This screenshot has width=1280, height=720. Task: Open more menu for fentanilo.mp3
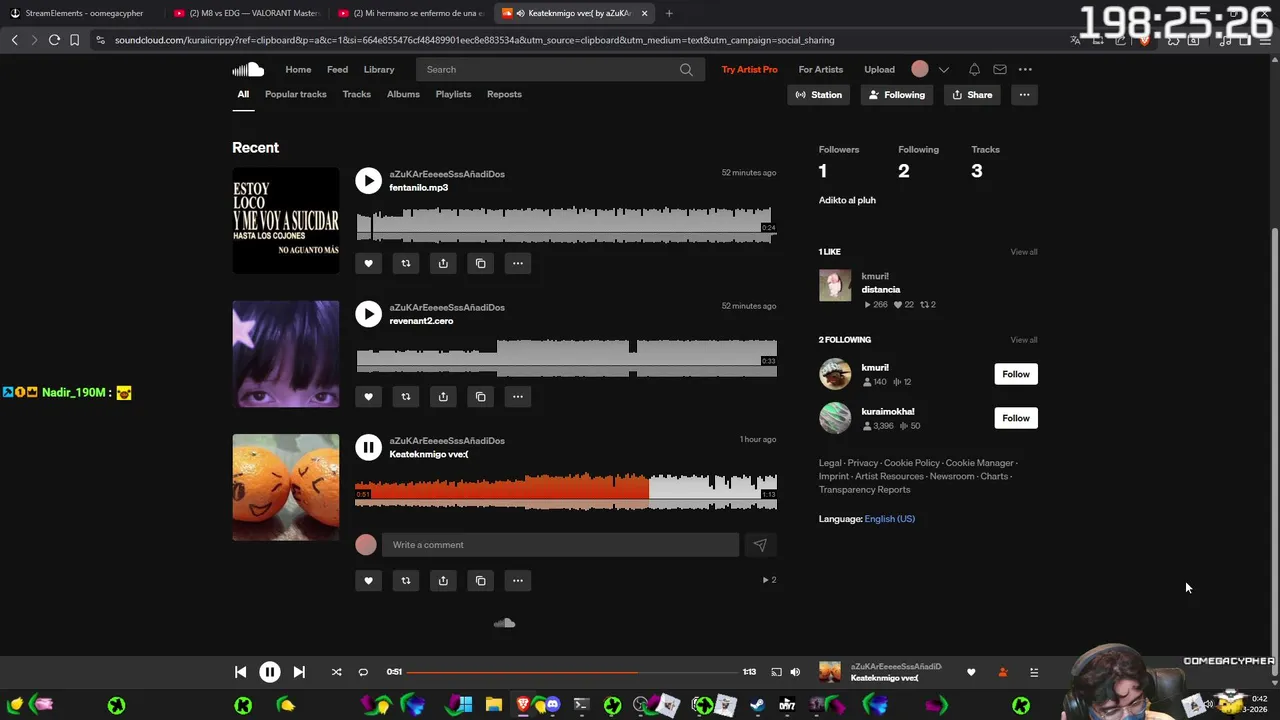[x=518, y=263]
